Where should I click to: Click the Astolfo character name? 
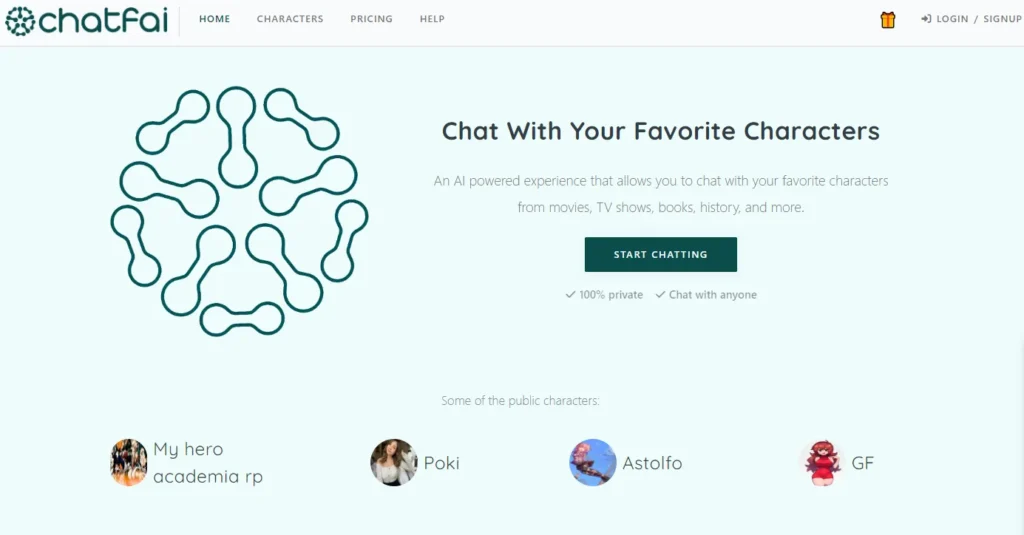[652, 463]
